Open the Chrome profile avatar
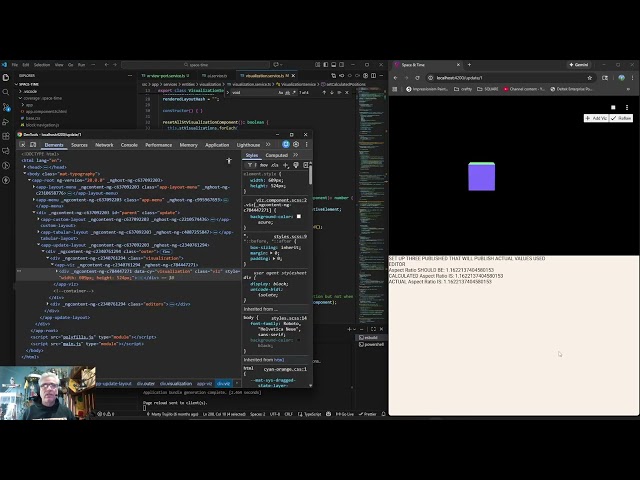Screen dimensions: 640x480 [621, 78]
